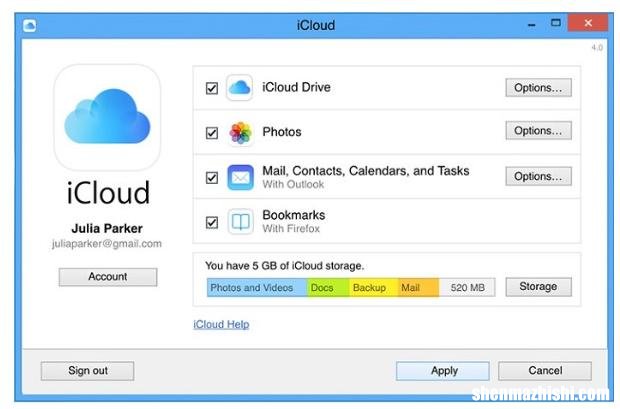Click the iCloud Drive cloud icon

tap(240, 87)
